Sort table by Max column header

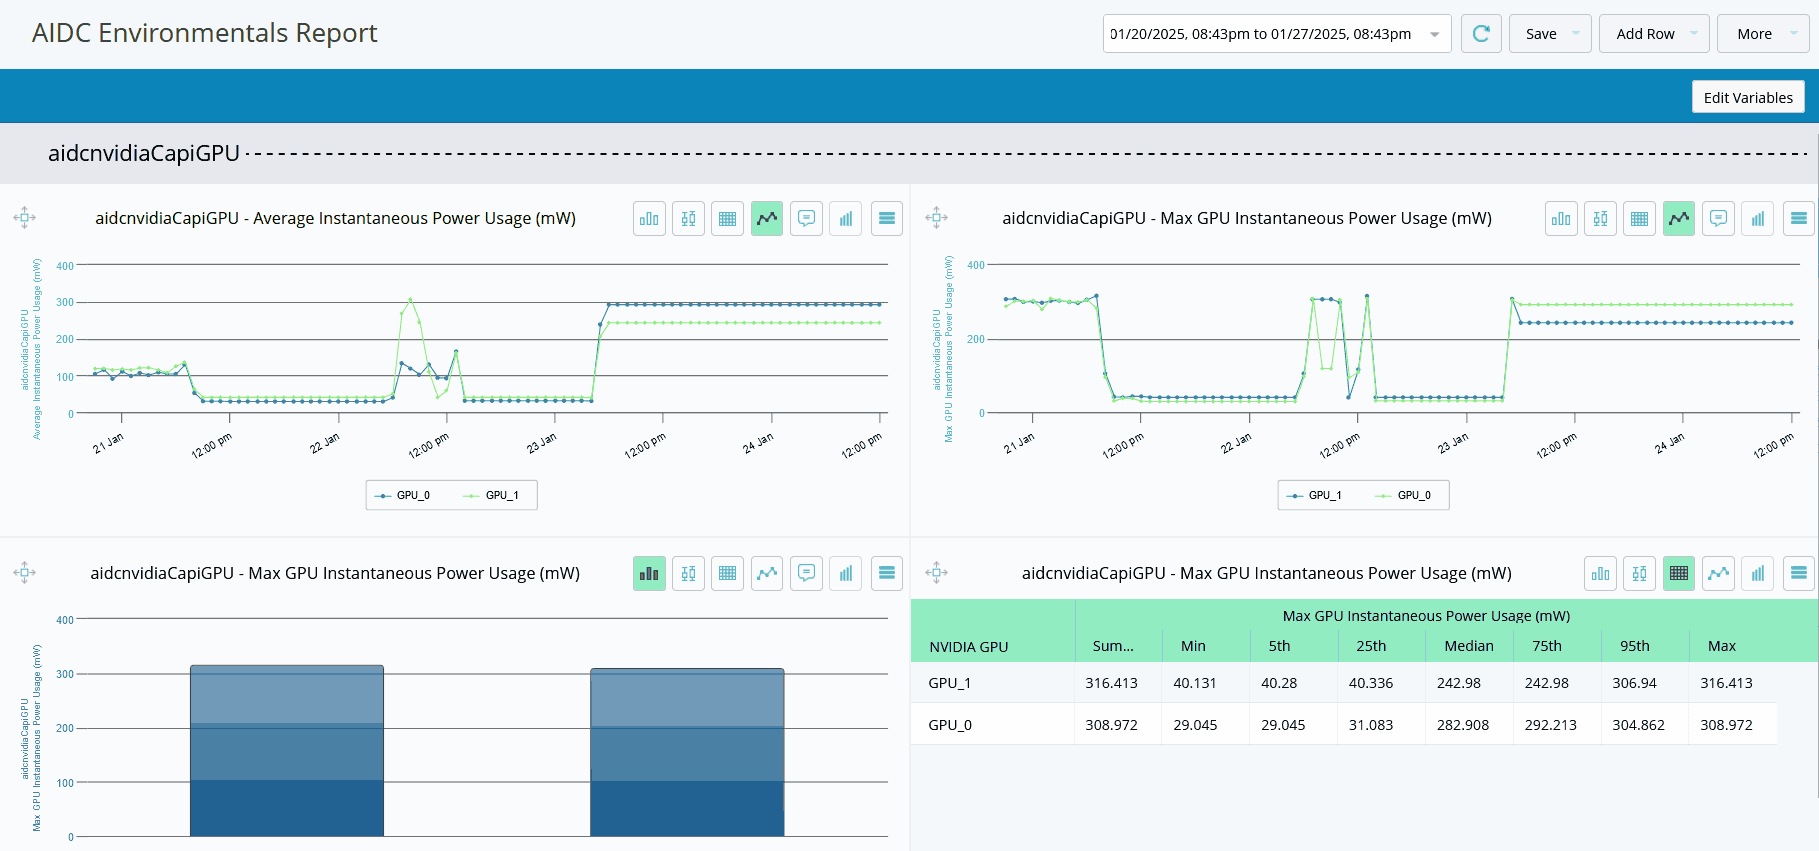(x=1721, y=646)
